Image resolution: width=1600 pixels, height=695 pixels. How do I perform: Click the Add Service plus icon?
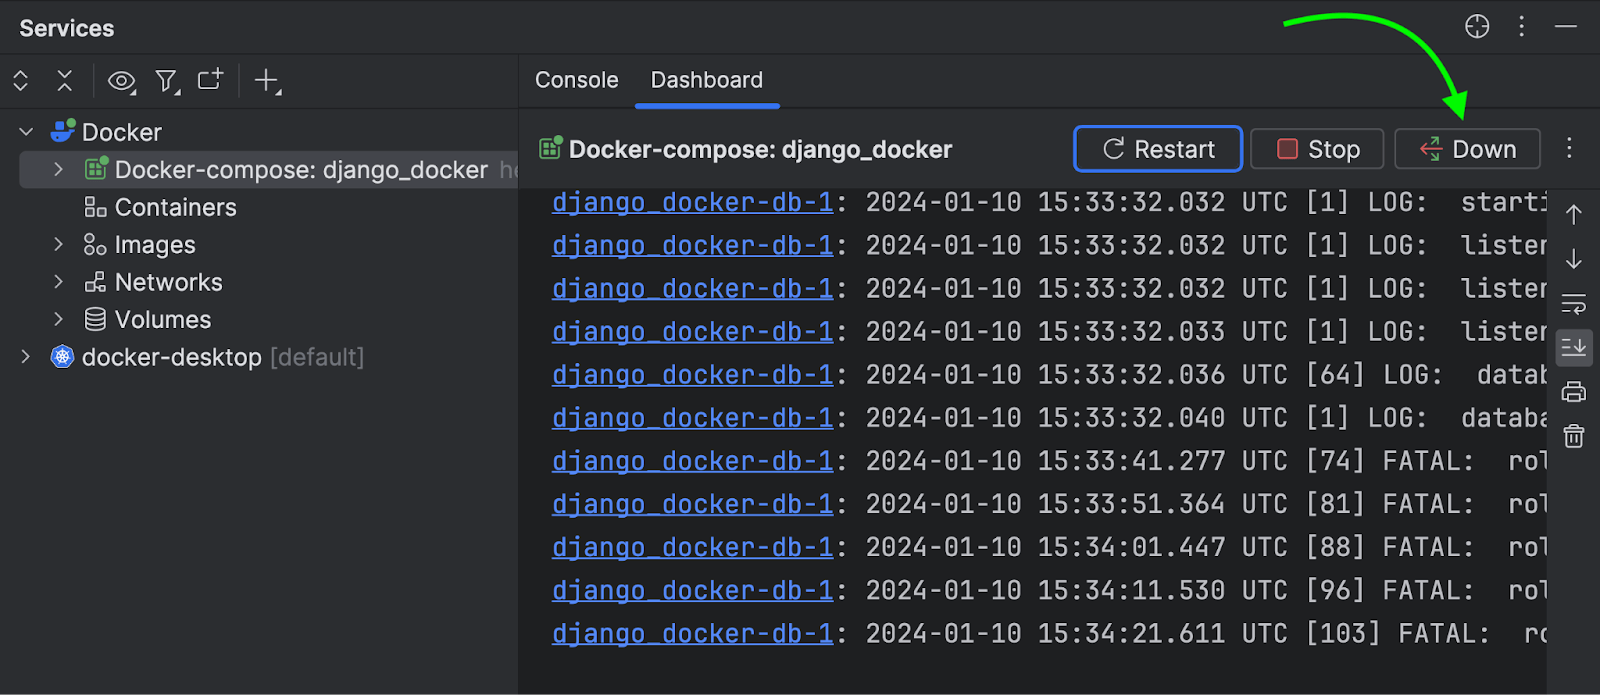point(267,81)
